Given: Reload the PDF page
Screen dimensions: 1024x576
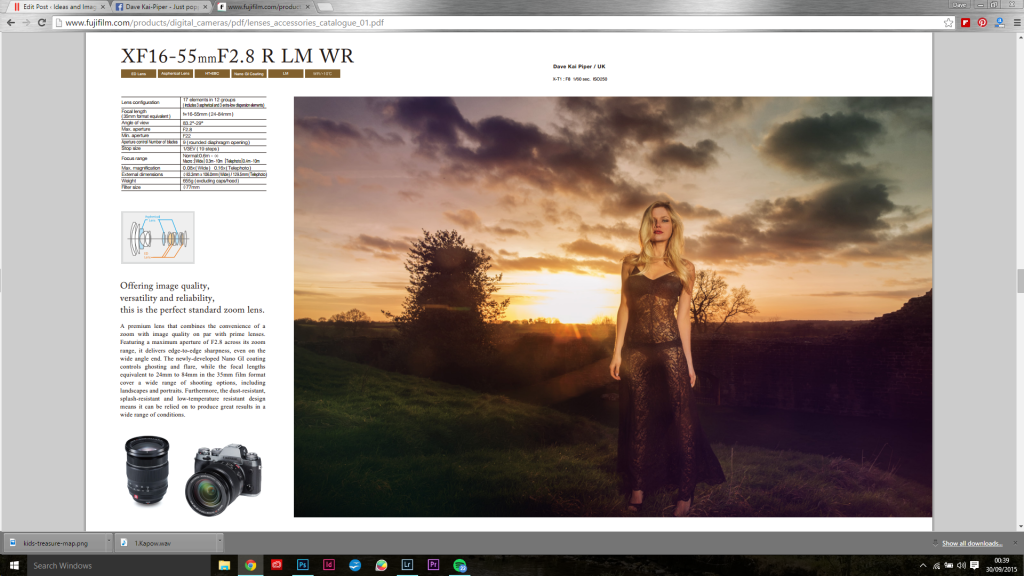Looking at the screenshot, I should [x=42, y=23].
